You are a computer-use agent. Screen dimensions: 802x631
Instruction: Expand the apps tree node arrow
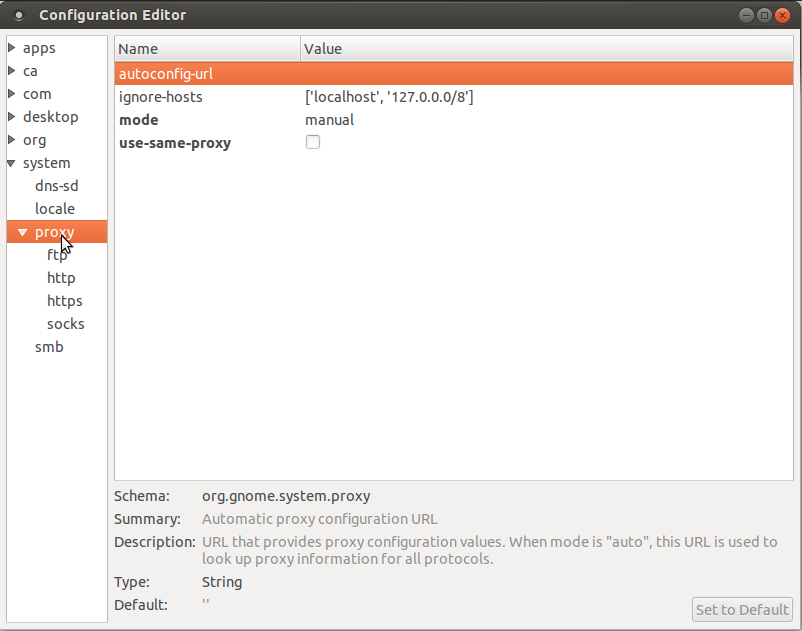pos(12,48)
